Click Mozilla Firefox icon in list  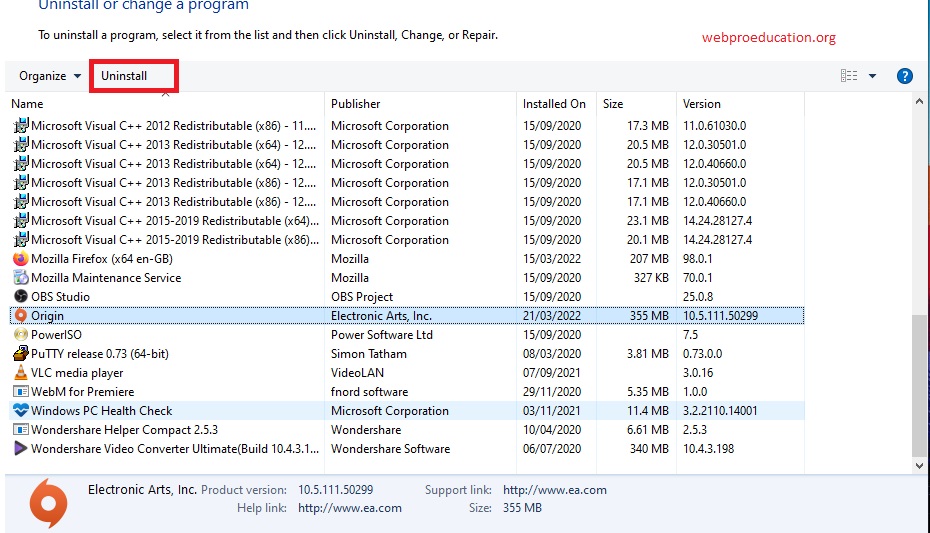pyautogui.click(x=20, y=258)
